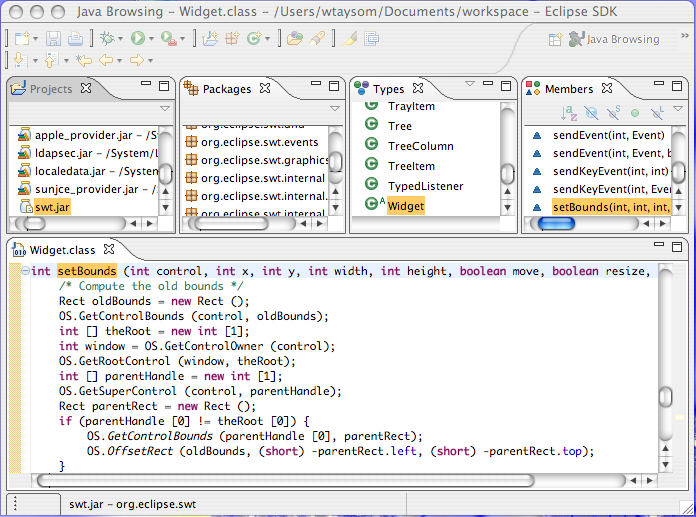Click editor vertical scrollbar thumb
This screenshot has width=696, height=517.
[x=665, y=397]
